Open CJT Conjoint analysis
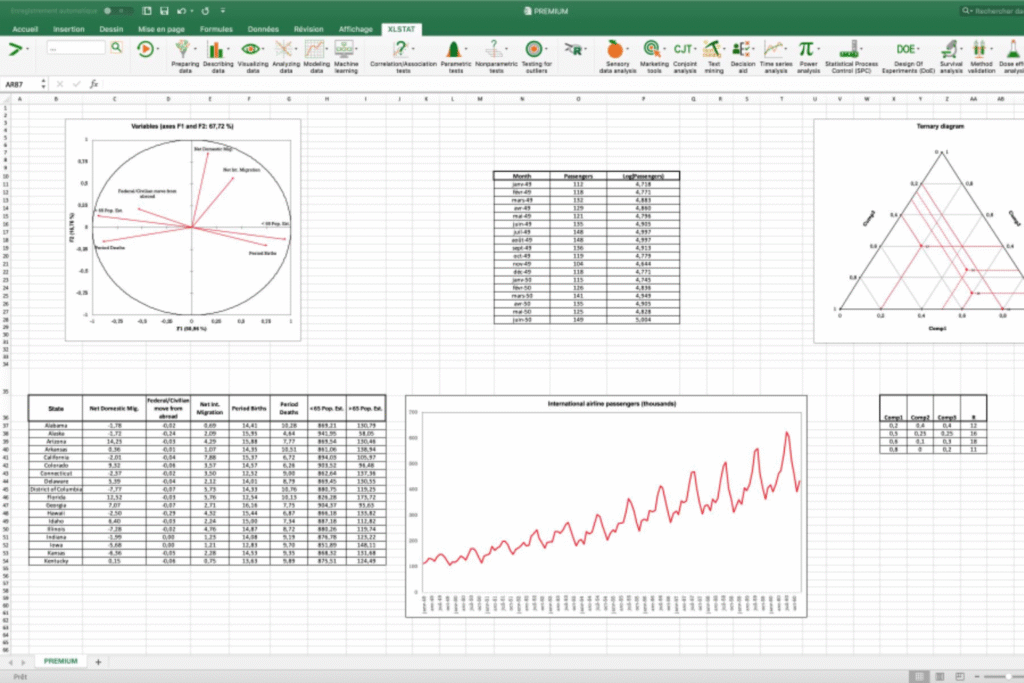This screenshot has height=683, width=1024. point(684,57)
